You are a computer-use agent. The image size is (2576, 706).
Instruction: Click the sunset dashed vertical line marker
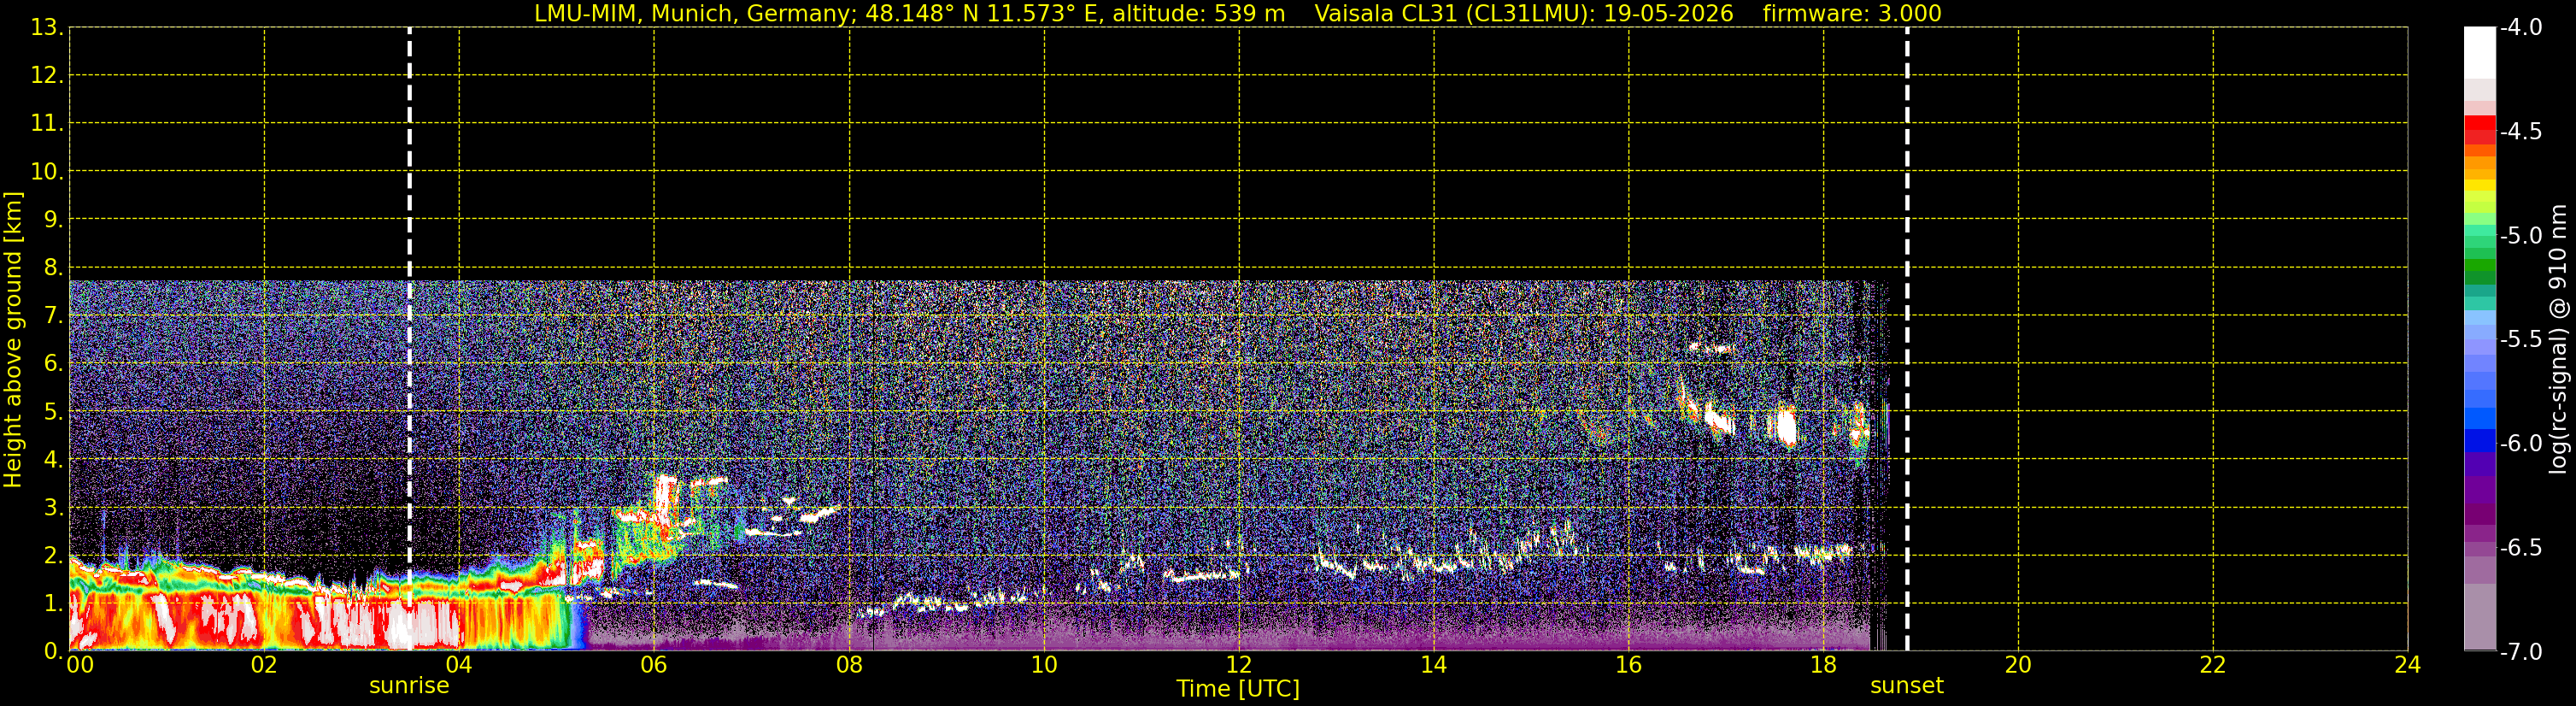point(1907,339)
